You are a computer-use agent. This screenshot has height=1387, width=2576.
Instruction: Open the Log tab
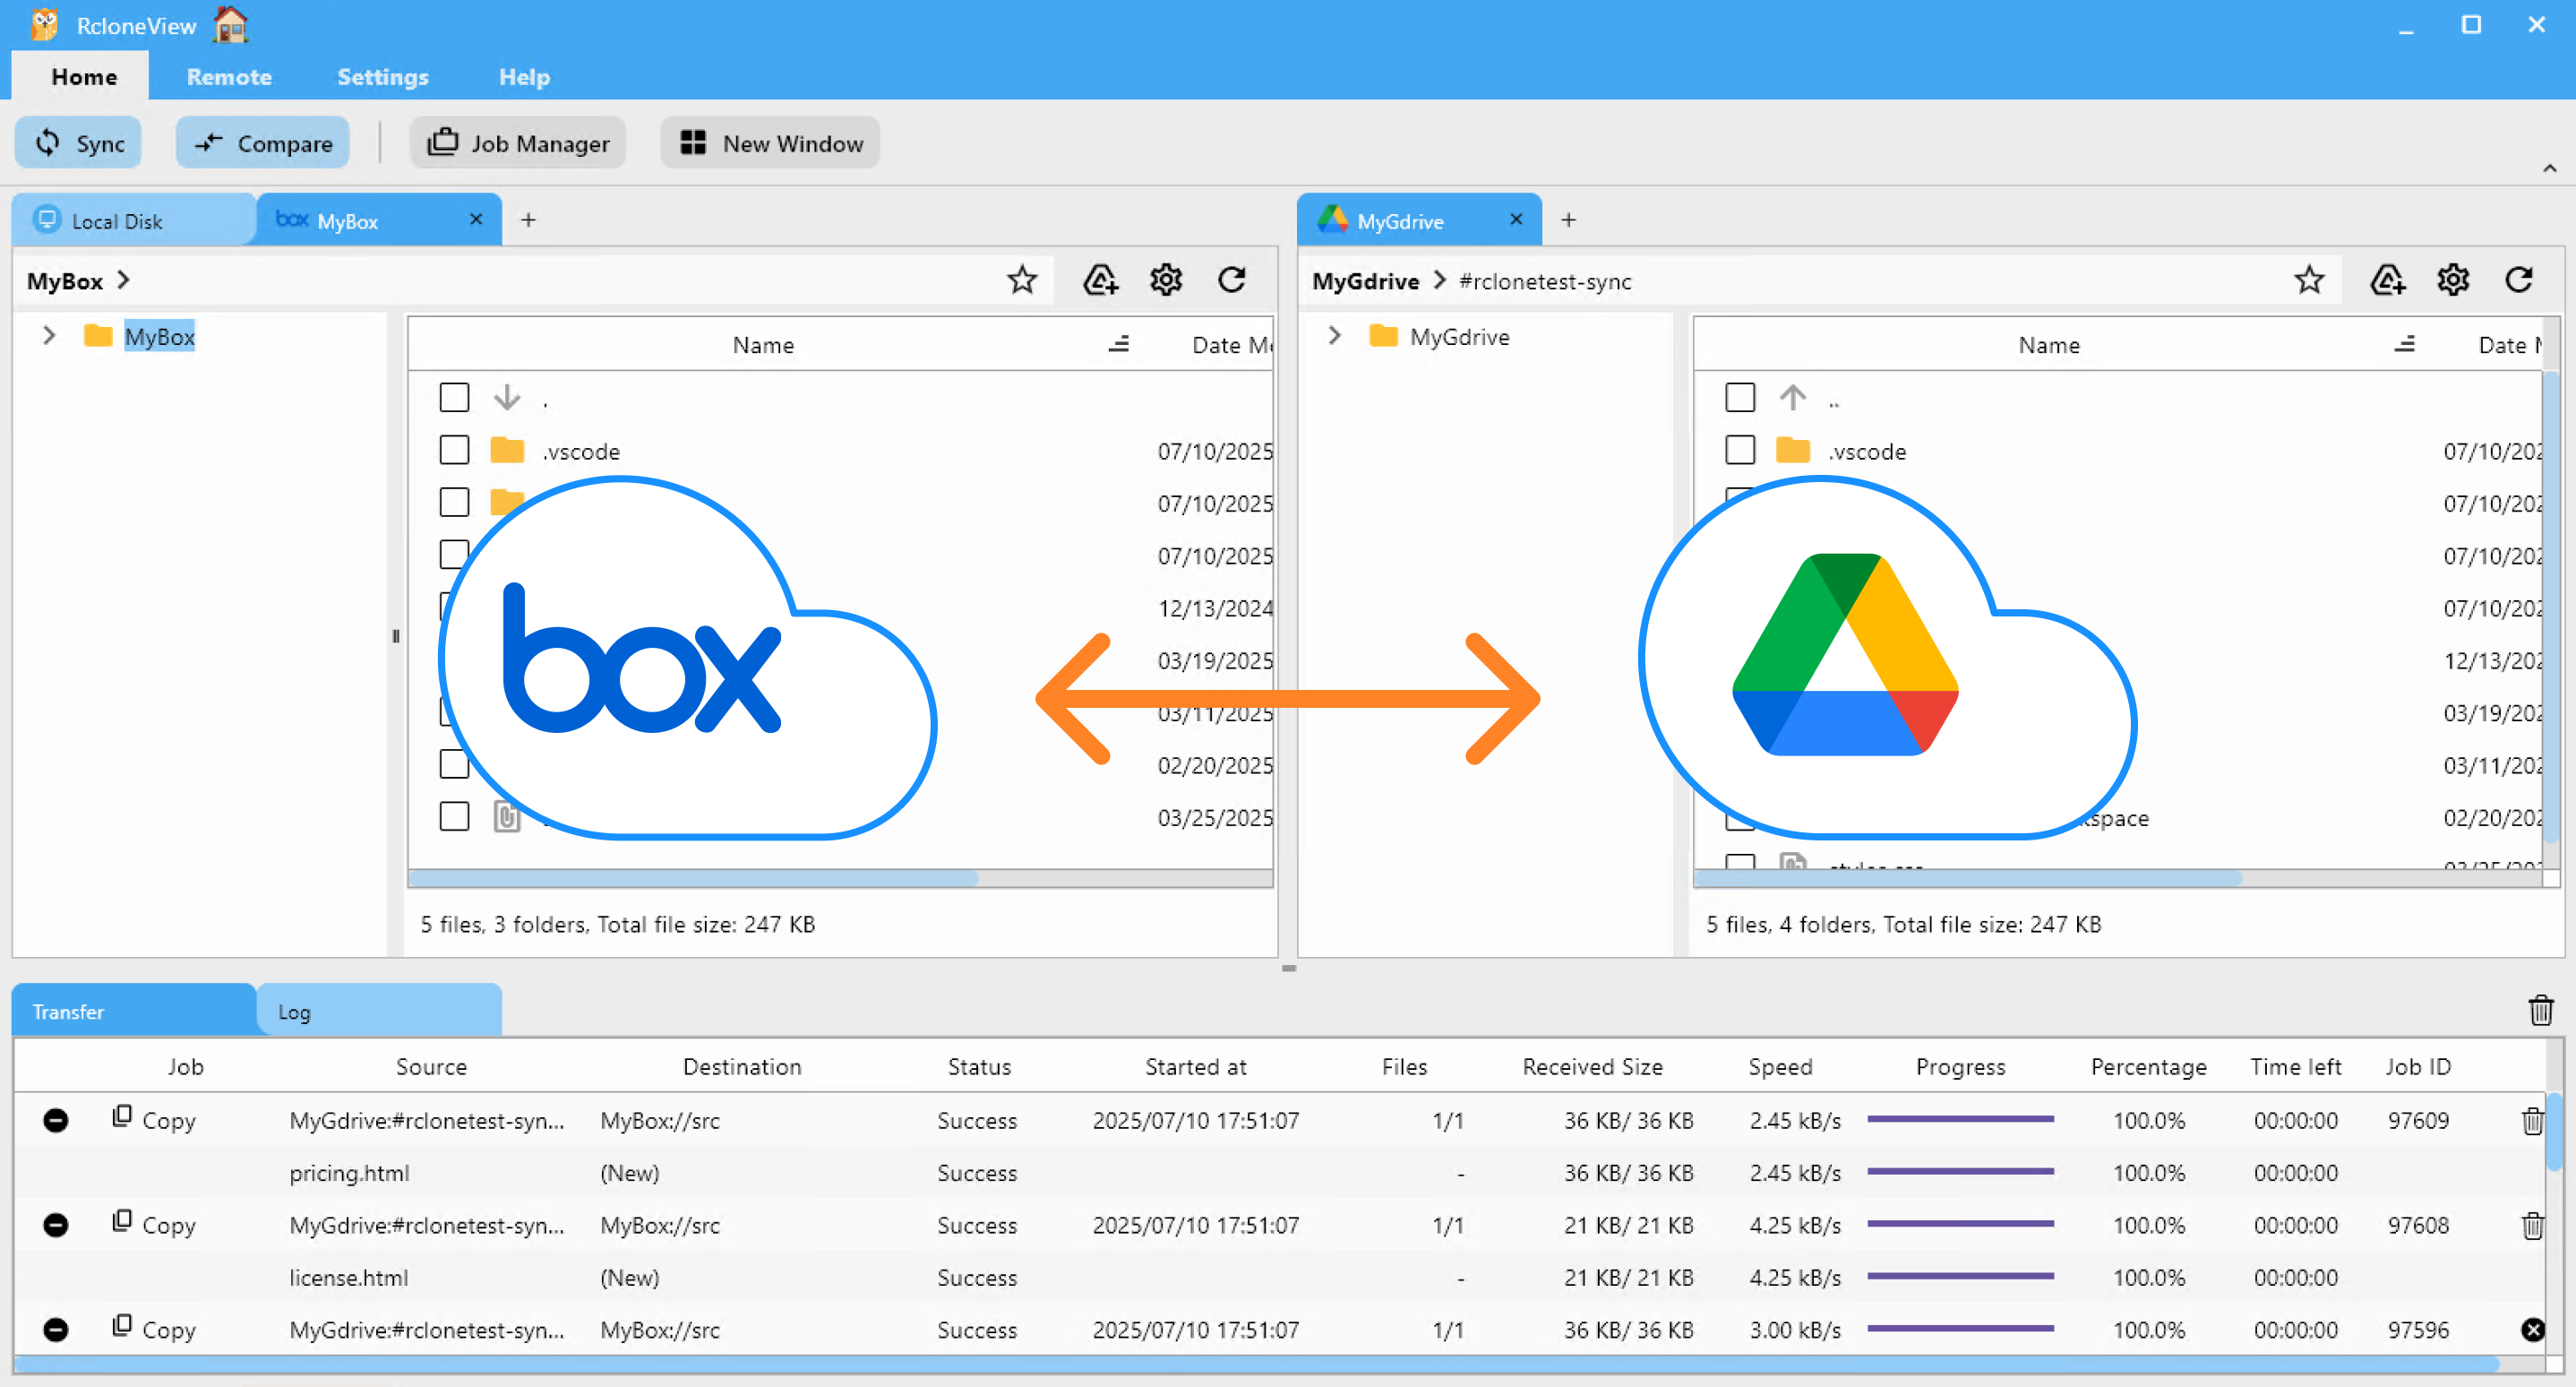[293, 1011]
